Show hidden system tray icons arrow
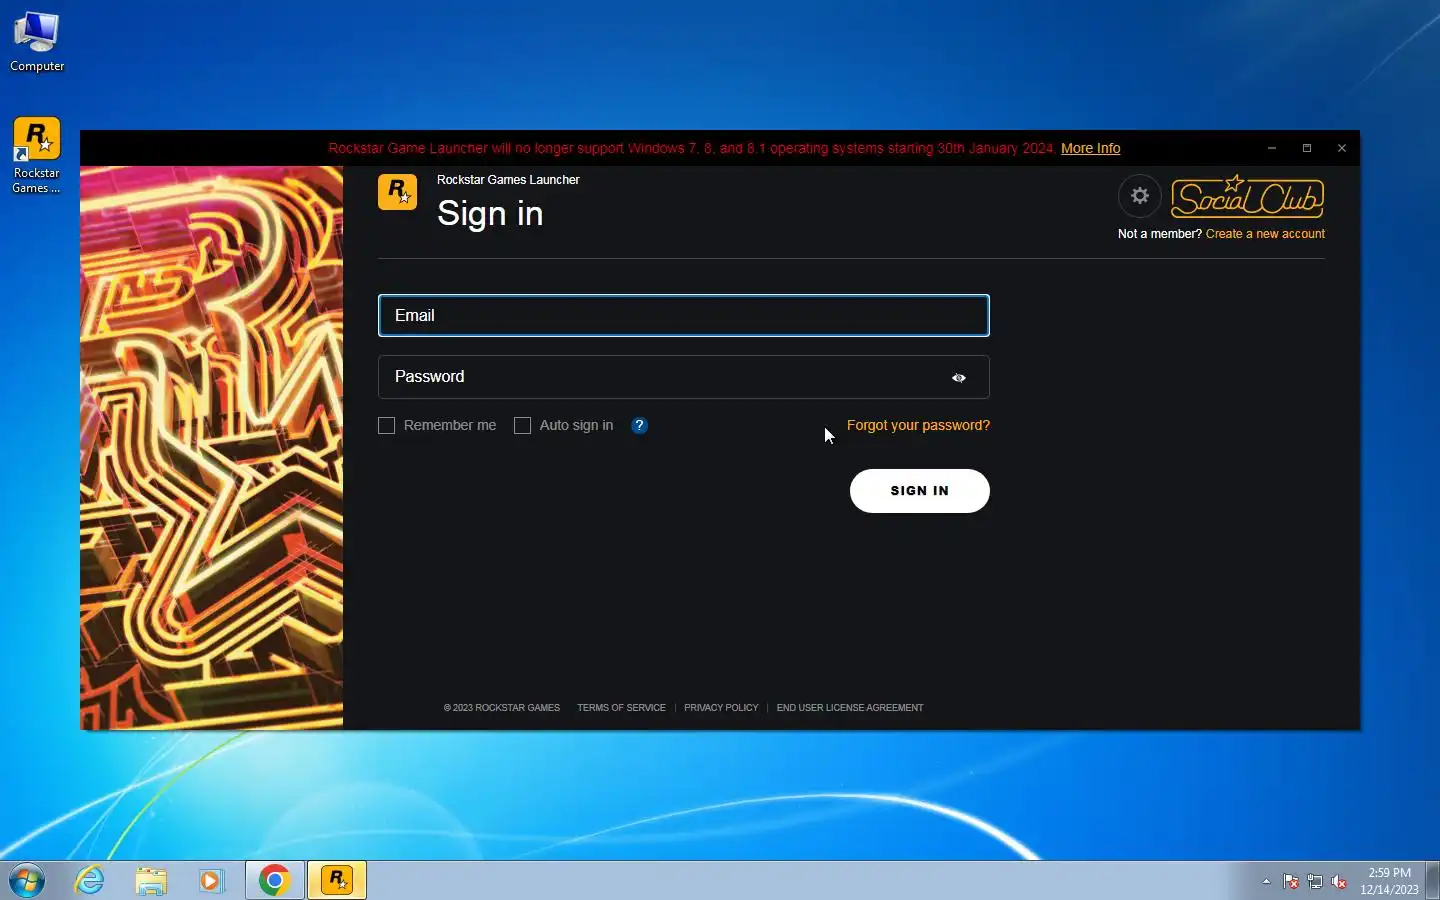The image size is (1440, 900). click(x=1266, y=881)
